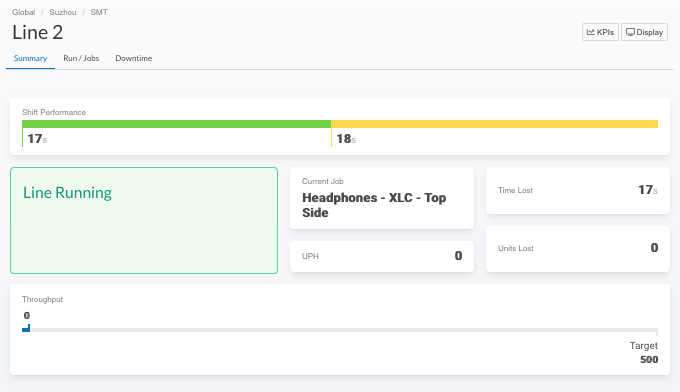The height and width of the screenshot is (392, 680).
Task: Click the UPH card
Action: click(382, 256)
